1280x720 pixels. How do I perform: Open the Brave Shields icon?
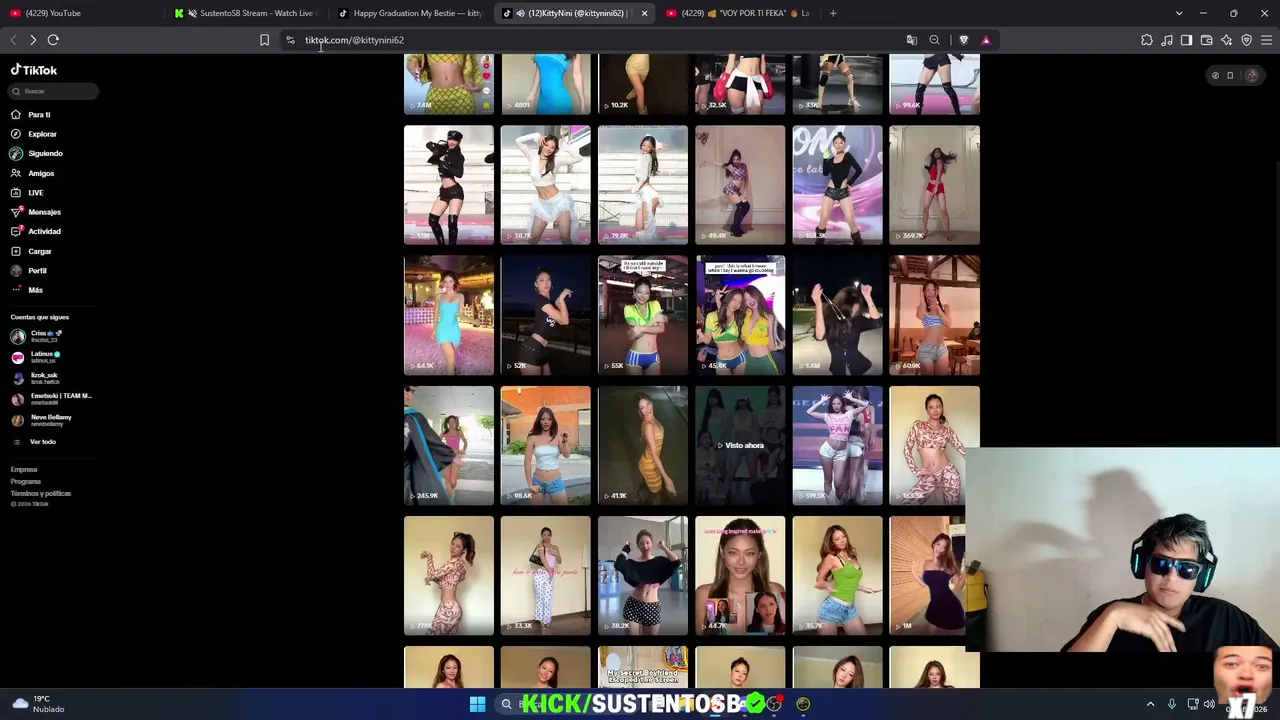[964, 40]
